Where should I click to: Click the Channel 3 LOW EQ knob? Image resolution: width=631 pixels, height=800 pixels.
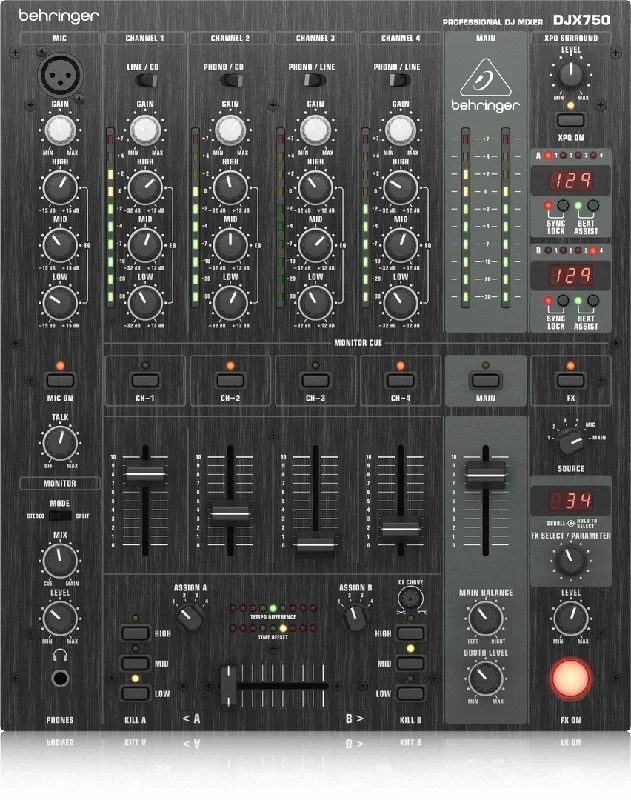coord(316,303)
